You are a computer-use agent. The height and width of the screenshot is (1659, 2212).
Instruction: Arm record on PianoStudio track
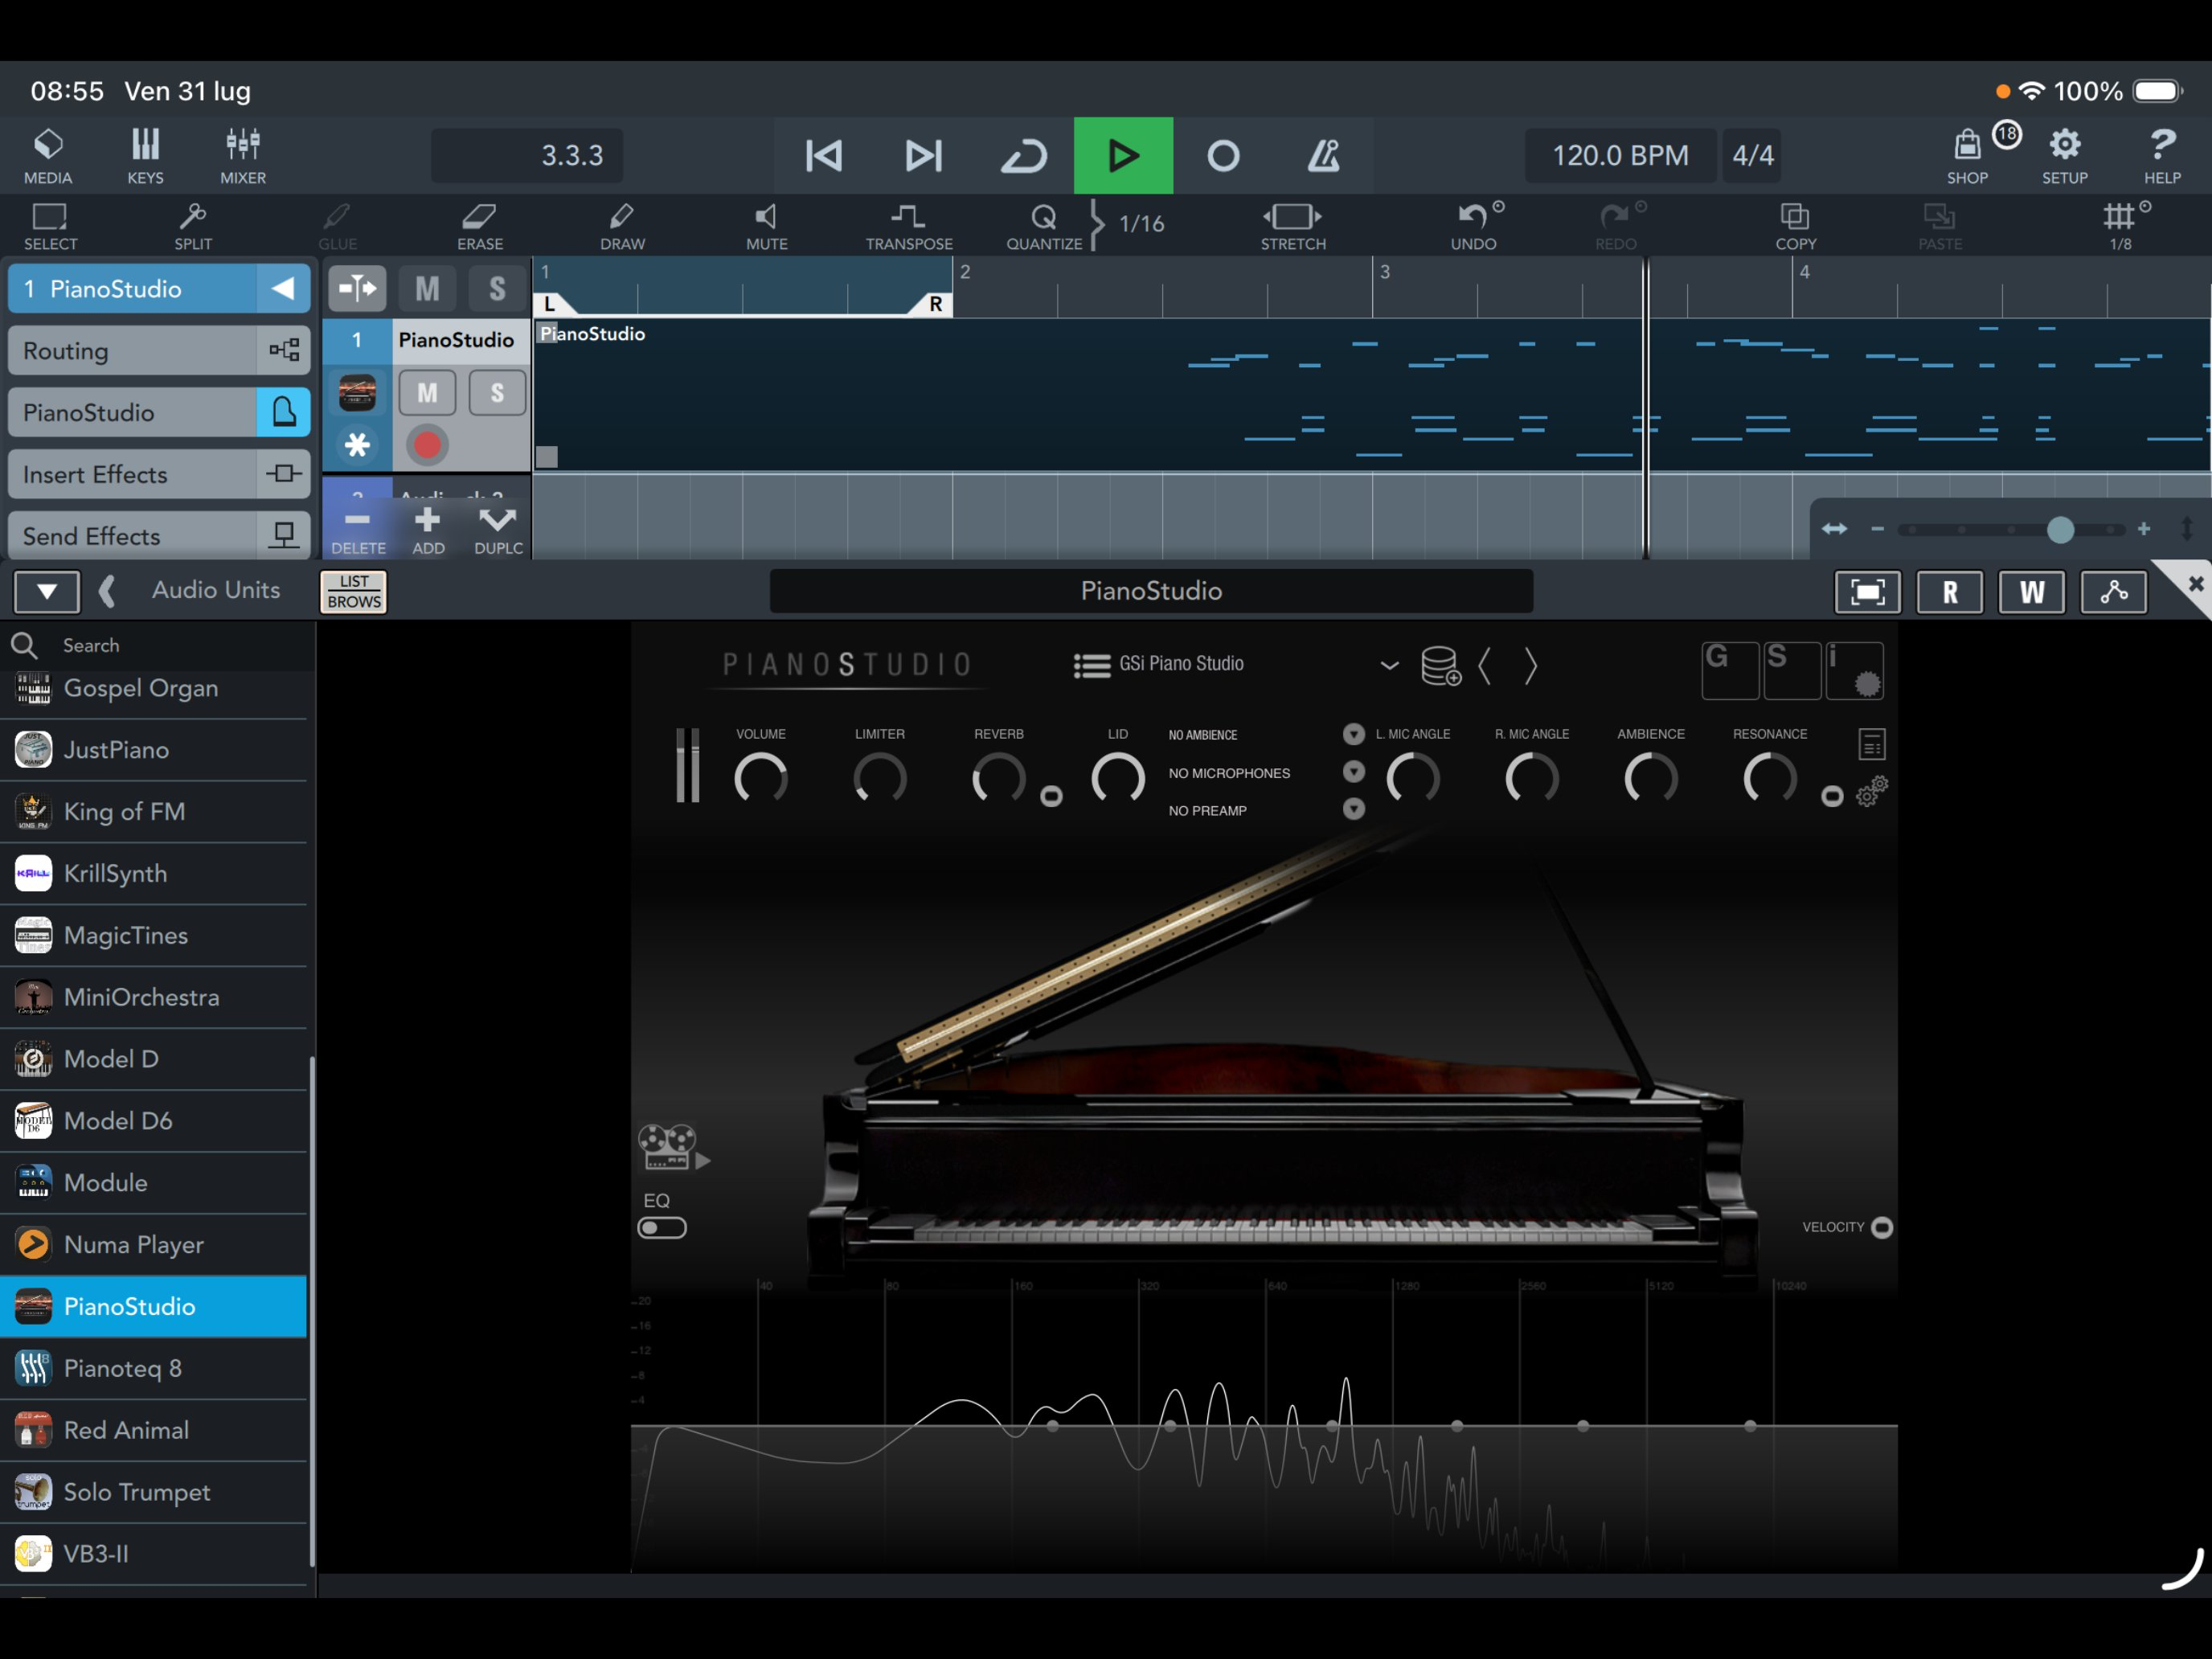pyautogui.click(x=427, y=445)
